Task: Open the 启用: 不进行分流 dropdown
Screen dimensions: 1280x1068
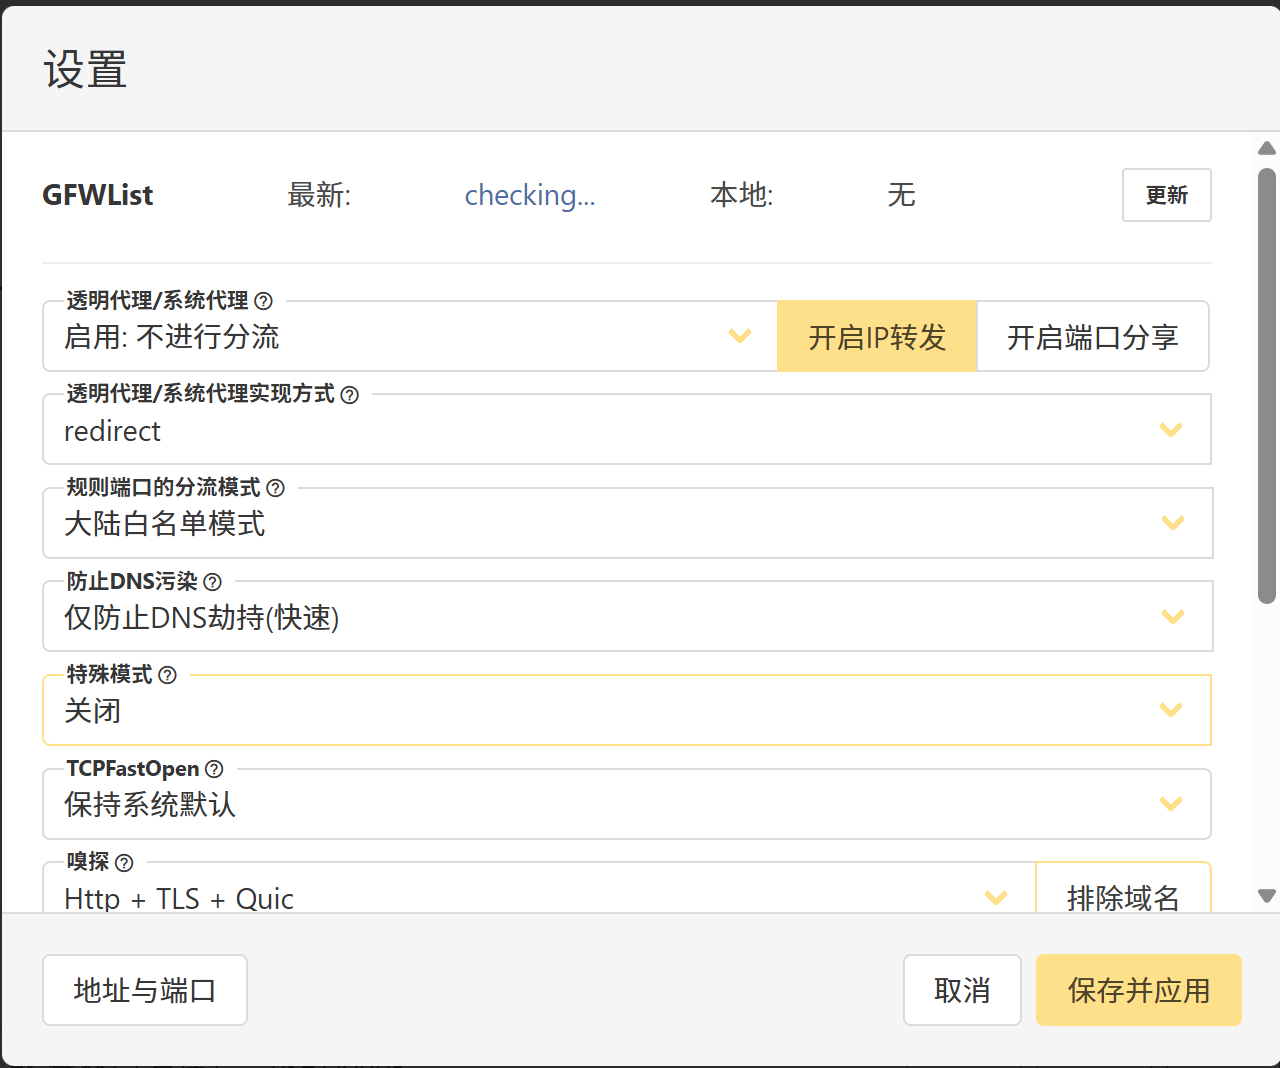Action: [410, 337]
